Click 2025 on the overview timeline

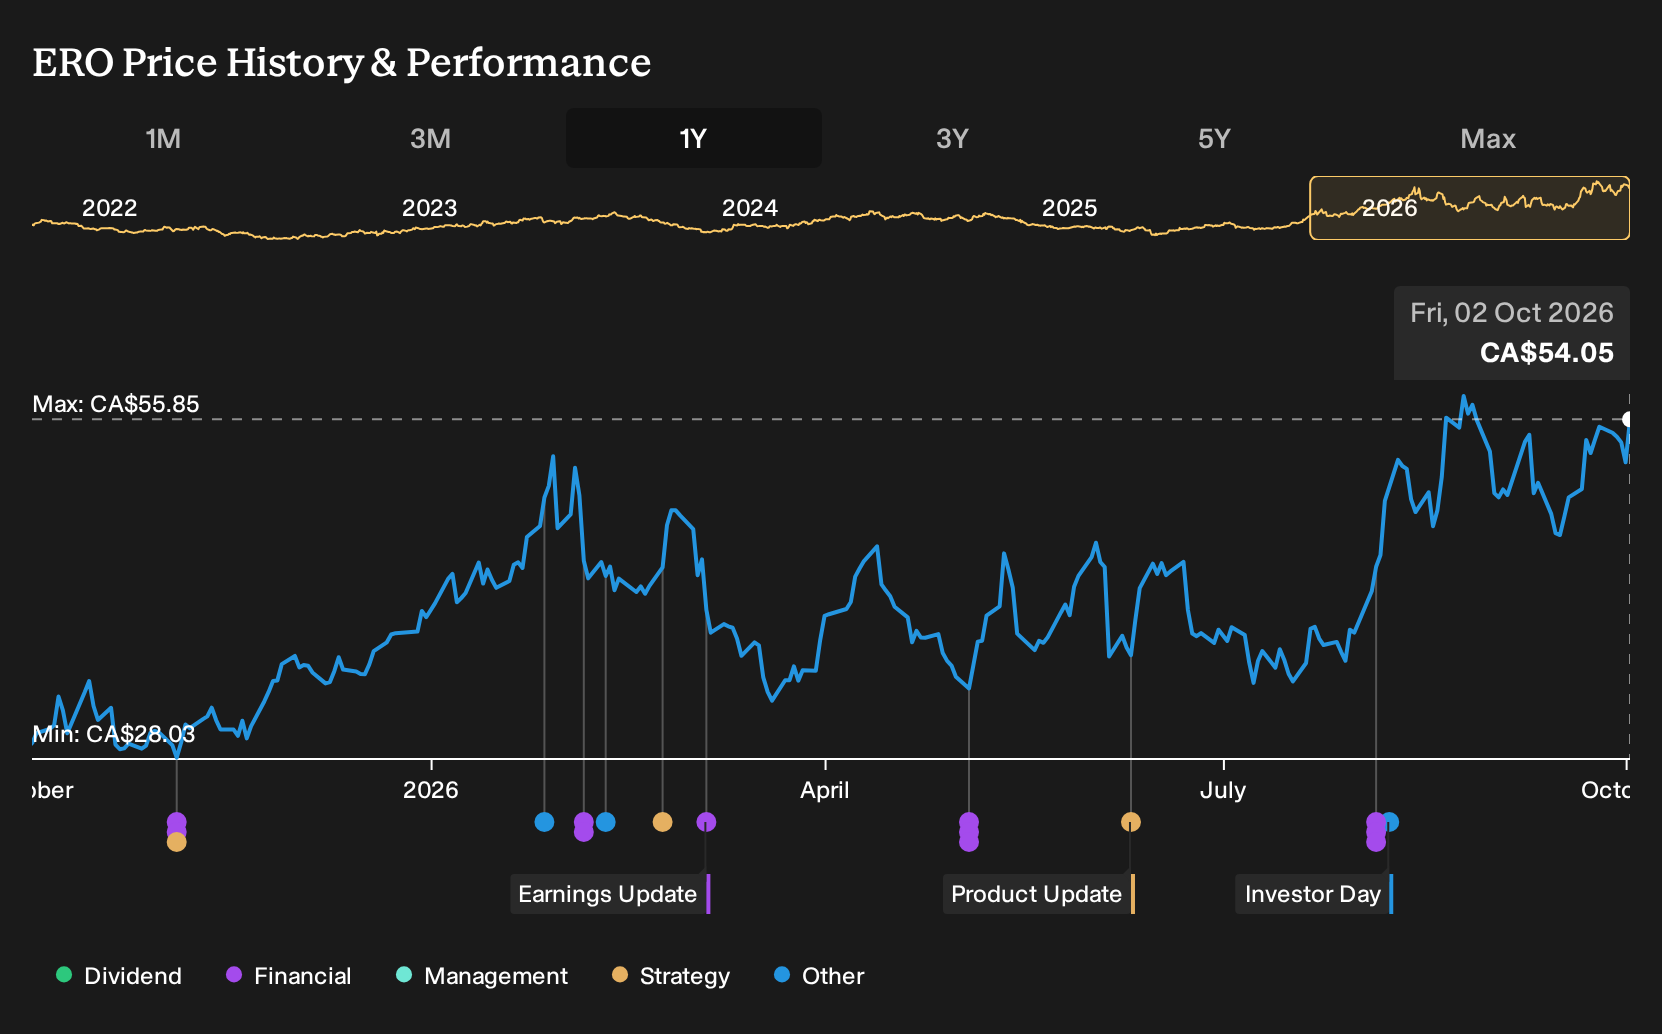point(1070,208)
